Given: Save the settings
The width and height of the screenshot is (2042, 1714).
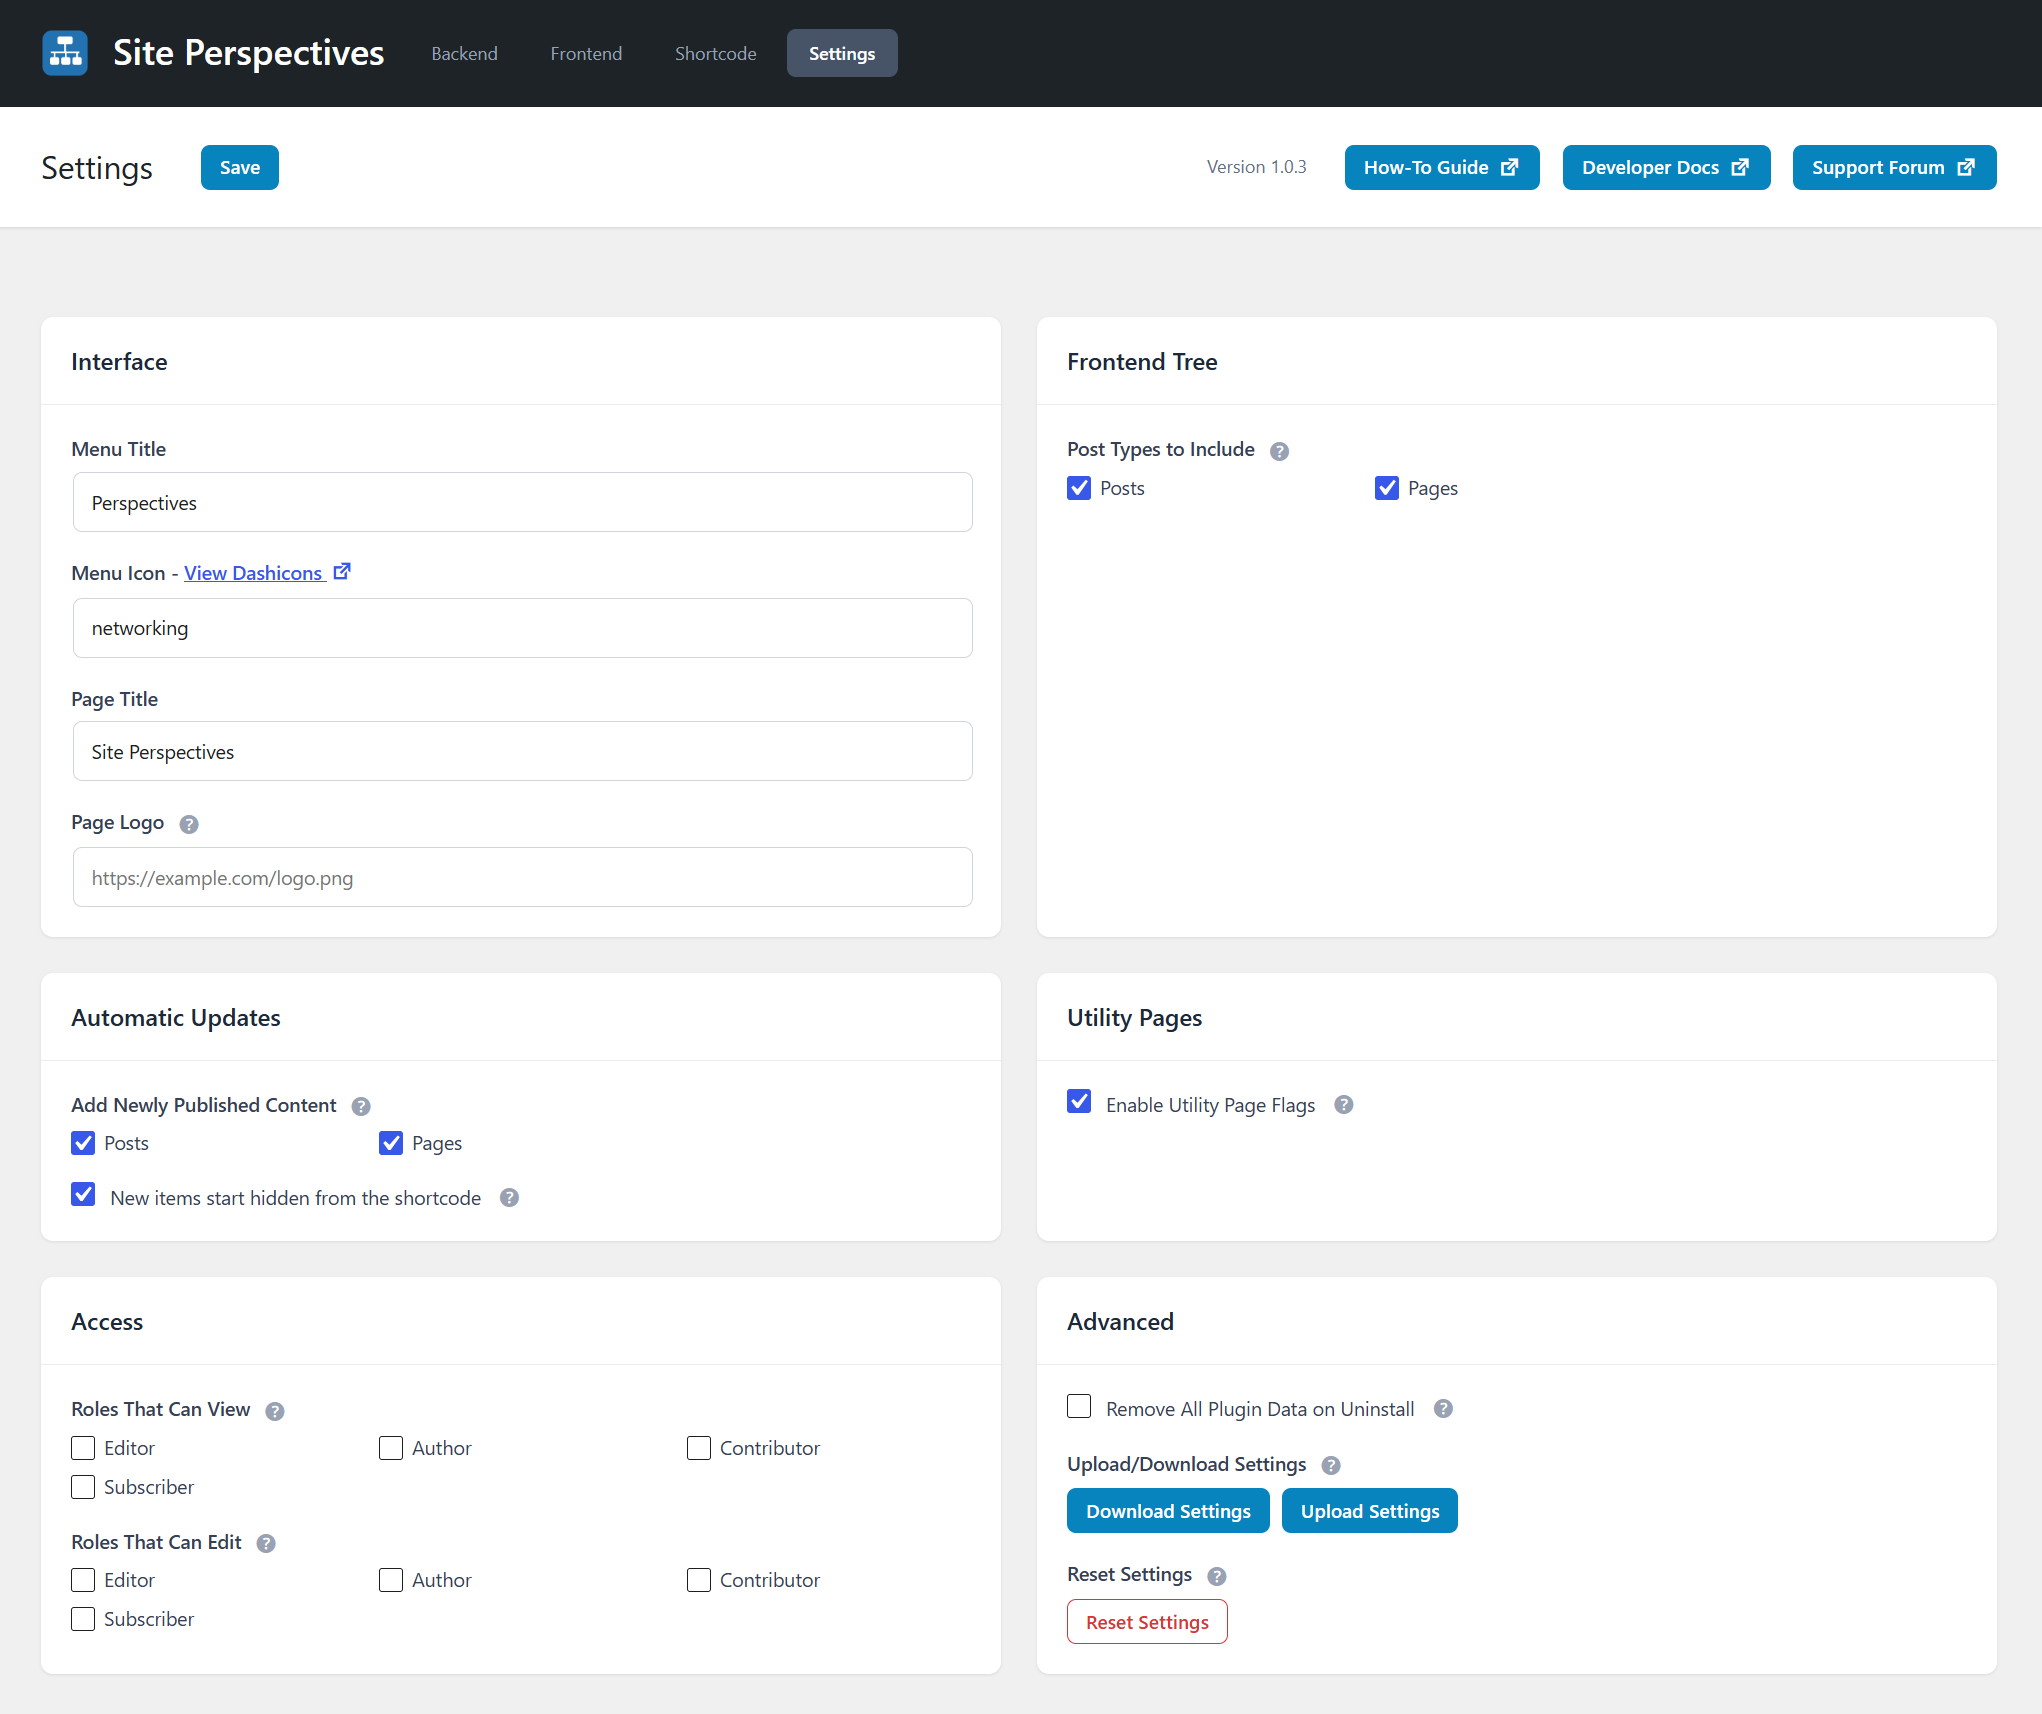Looking at the screenshot, I should coord(240,167).
